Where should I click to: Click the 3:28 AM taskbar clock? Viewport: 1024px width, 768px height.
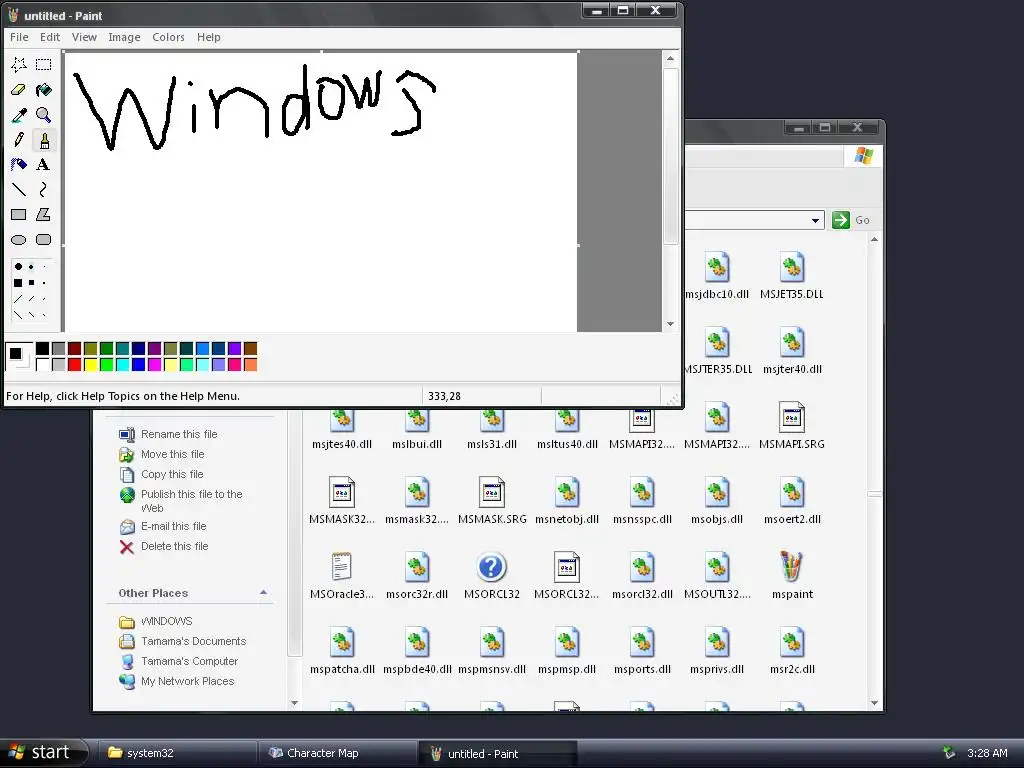[987, 753]
